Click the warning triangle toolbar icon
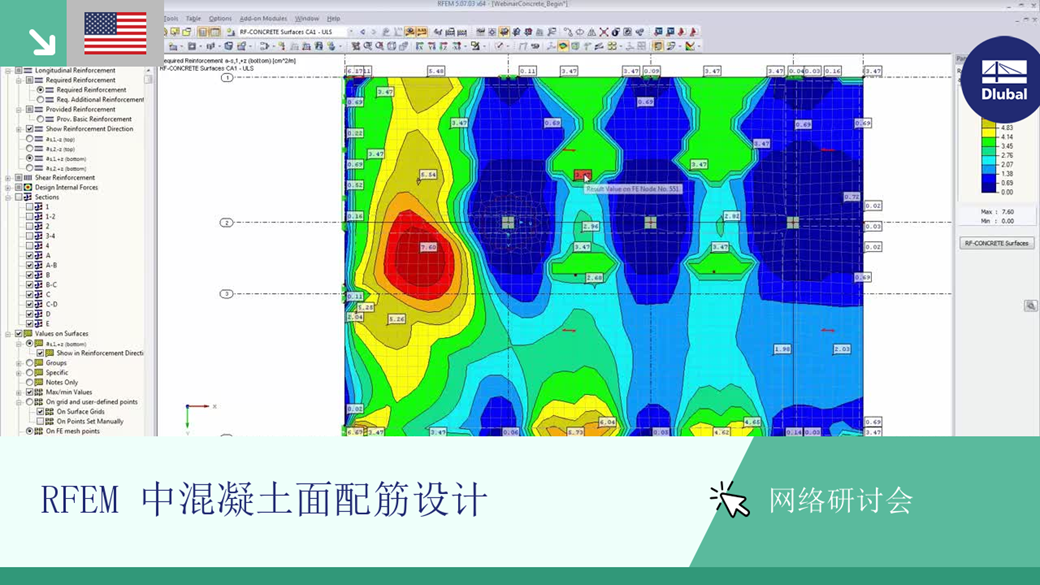Viewport: 1040px width, 585px height. tap(592, 31)
